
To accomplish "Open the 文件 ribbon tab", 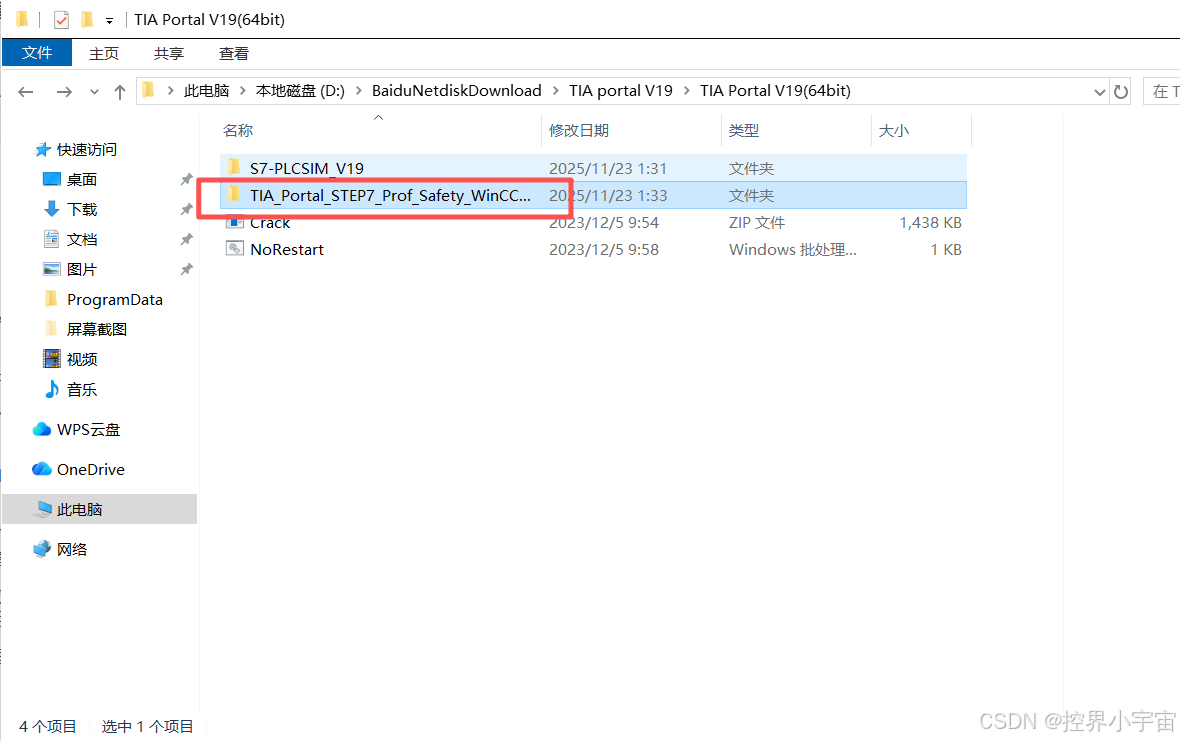I will 37,53.
